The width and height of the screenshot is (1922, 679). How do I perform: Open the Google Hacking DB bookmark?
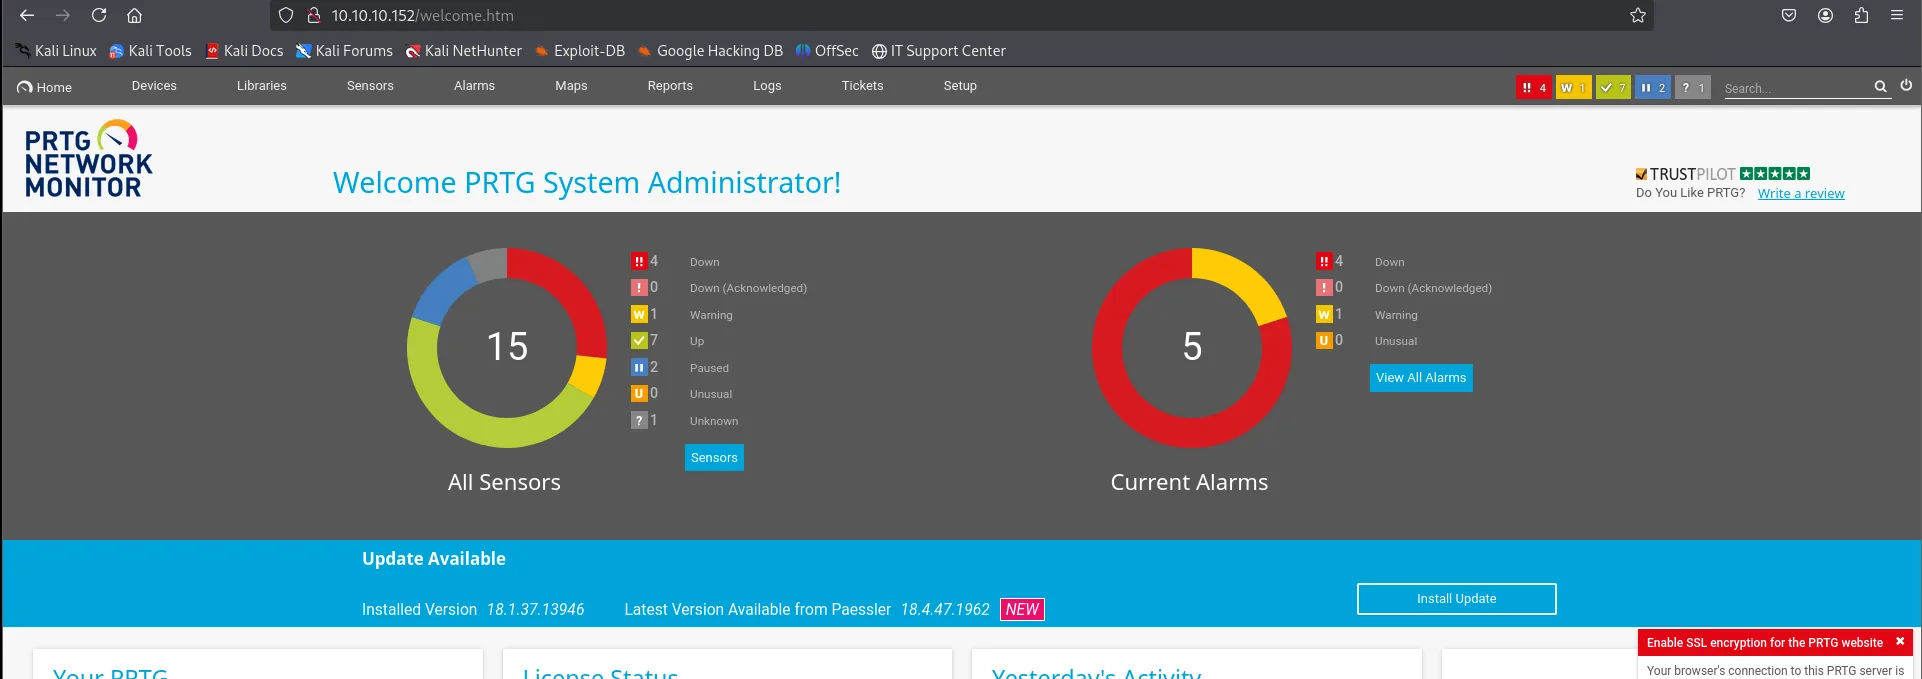pos(710,50)
